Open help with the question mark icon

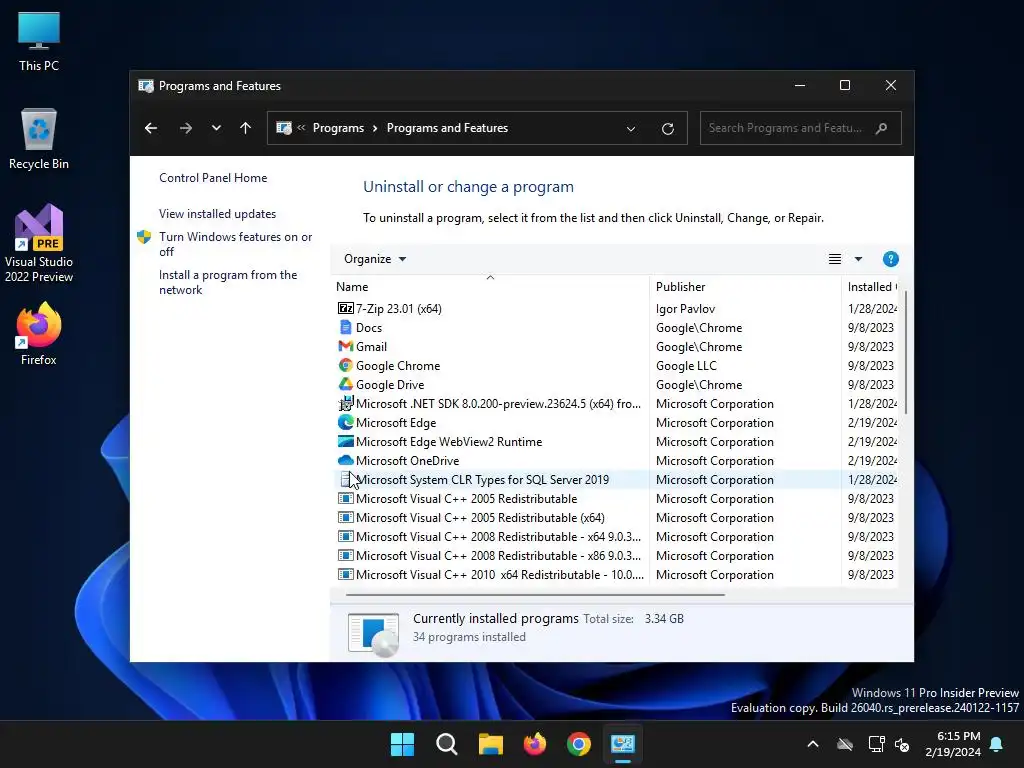(x=890, y=259)
